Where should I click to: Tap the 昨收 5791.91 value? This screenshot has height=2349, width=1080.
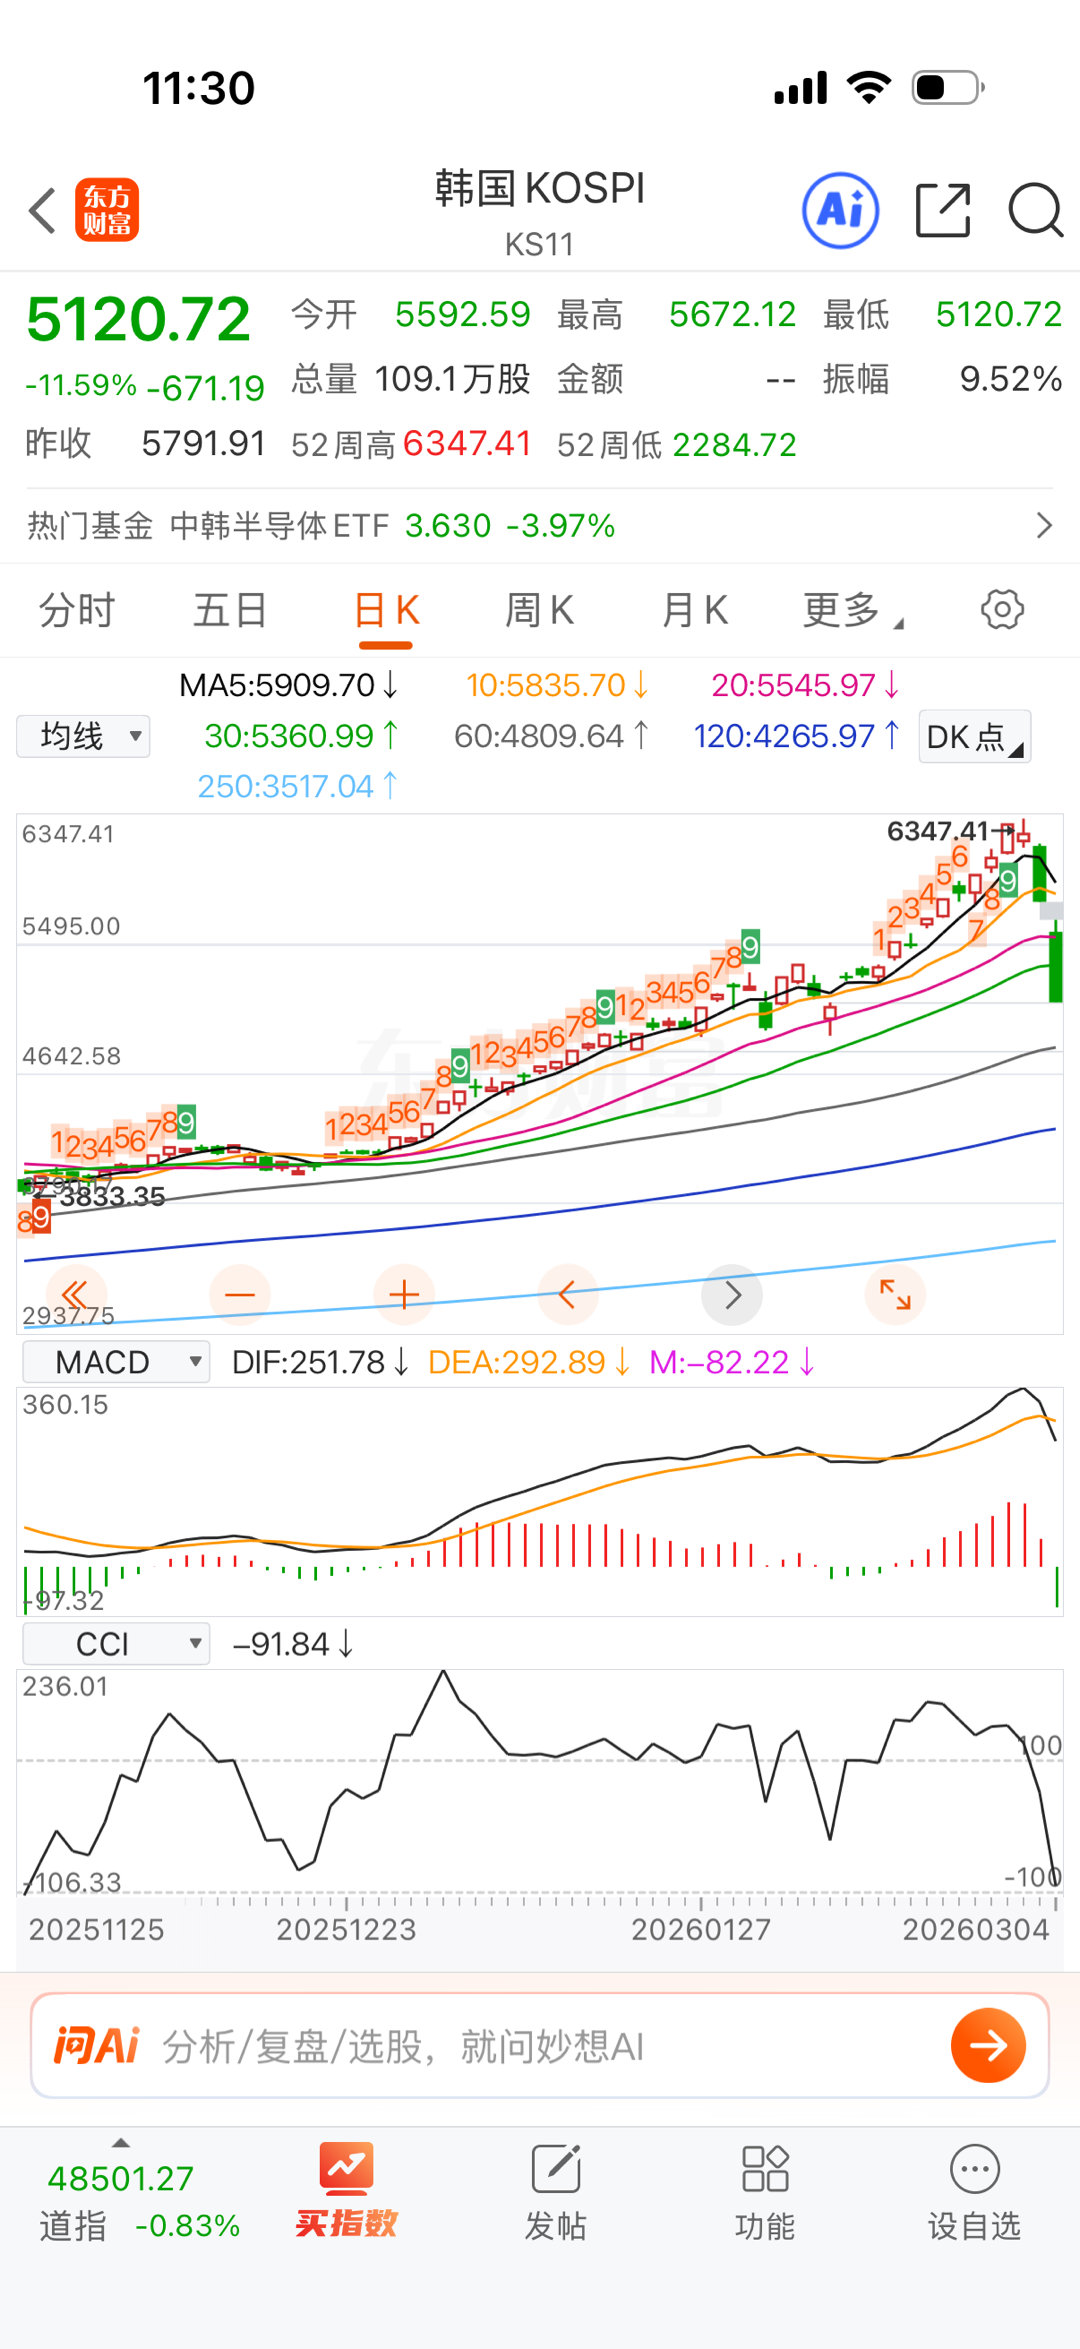click(204, 443)
